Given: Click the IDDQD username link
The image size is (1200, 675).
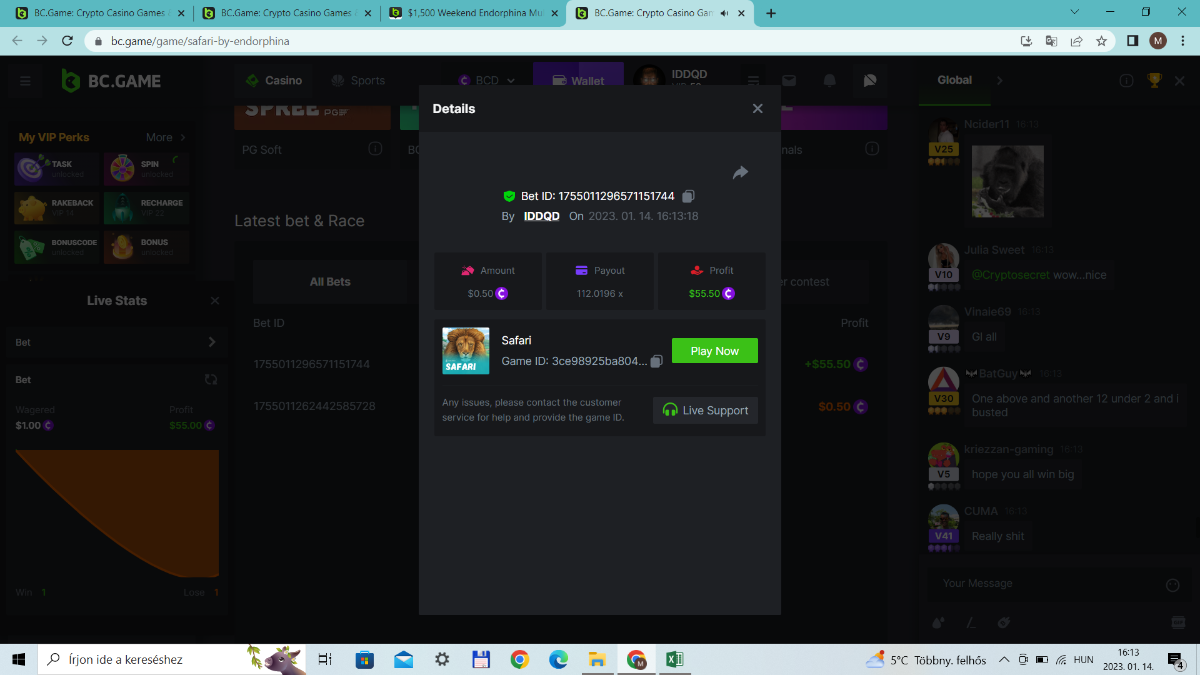Looking at the screenshot, I should click(x=541, y=216).
